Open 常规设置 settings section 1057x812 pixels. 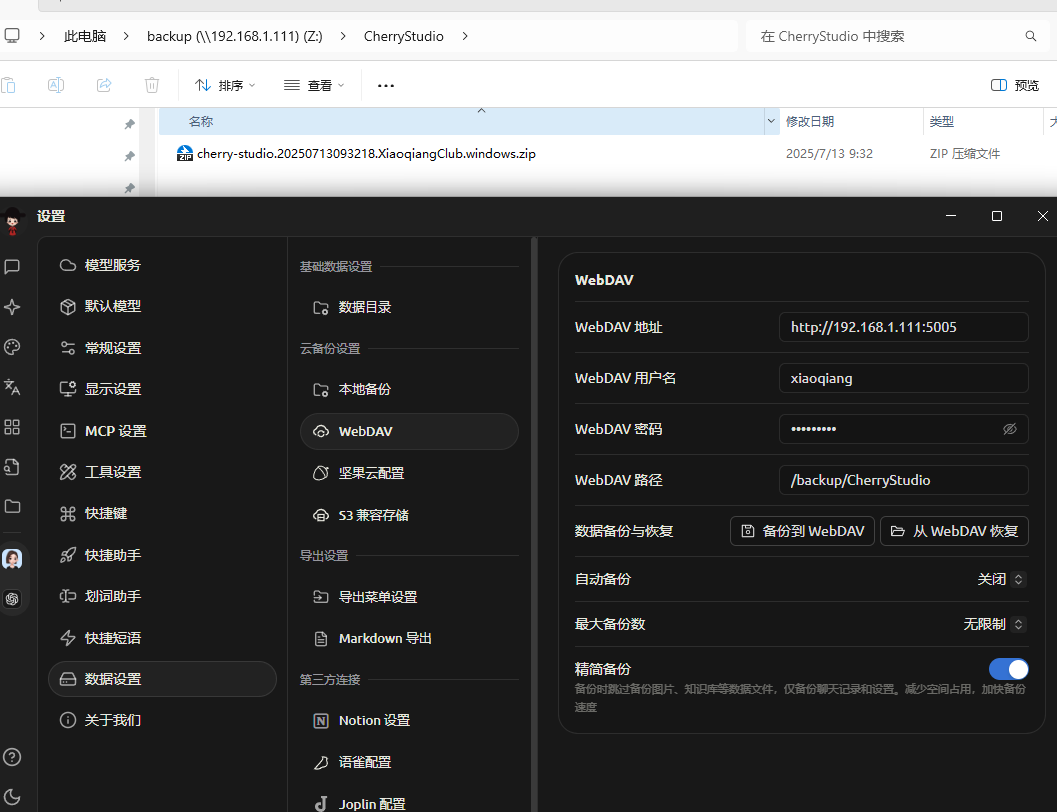coord(162,348)
